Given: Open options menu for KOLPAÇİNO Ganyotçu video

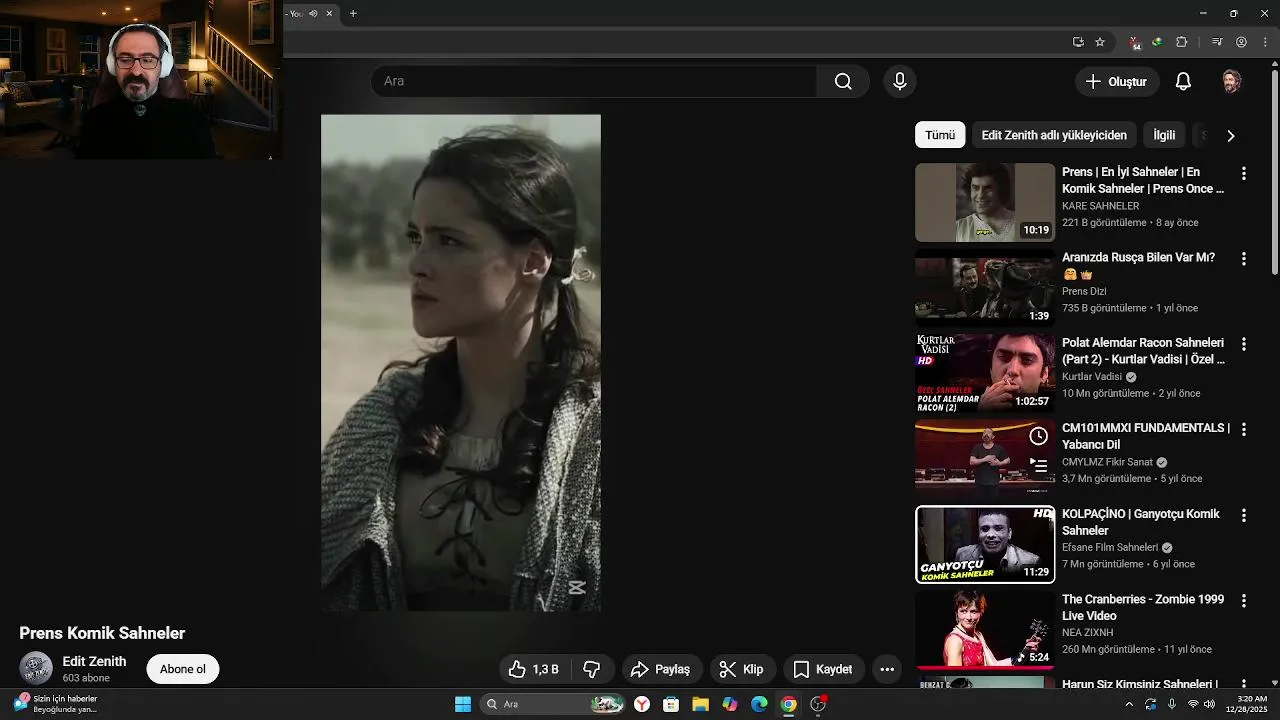Looking at the screenshot, I should point(1244,515).
